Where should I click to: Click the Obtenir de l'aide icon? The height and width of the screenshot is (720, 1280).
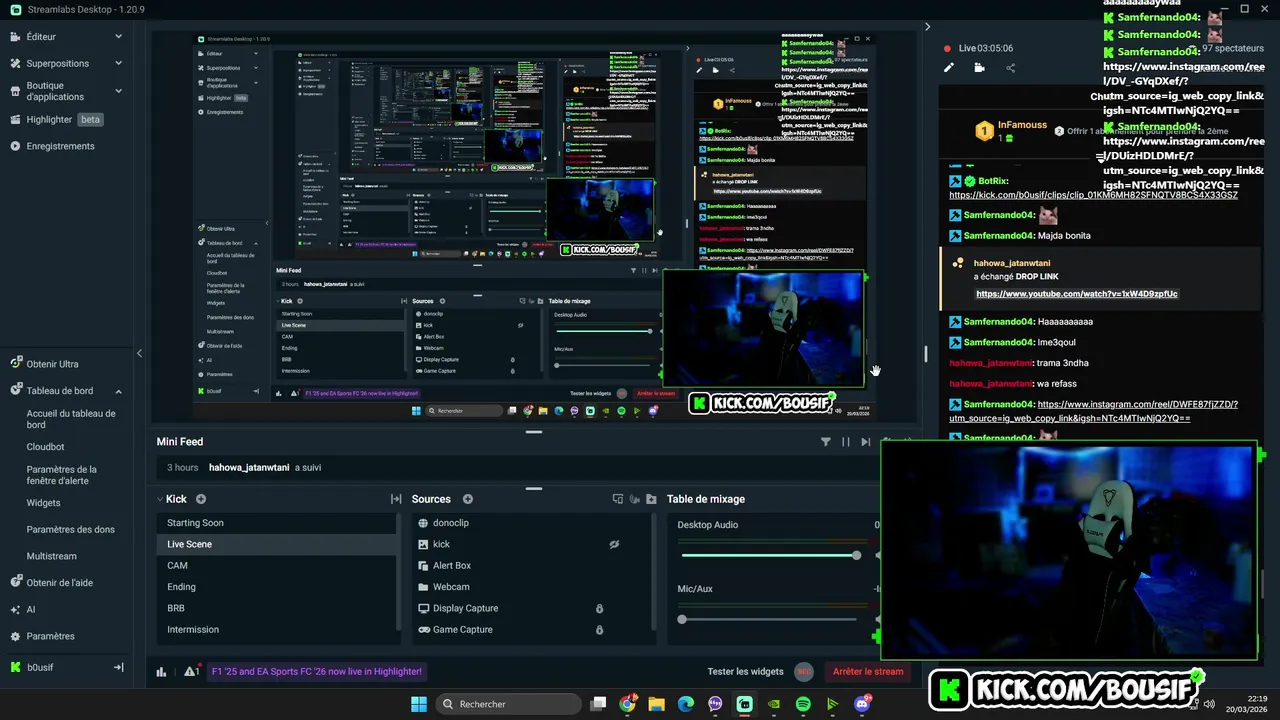(16, 583)
